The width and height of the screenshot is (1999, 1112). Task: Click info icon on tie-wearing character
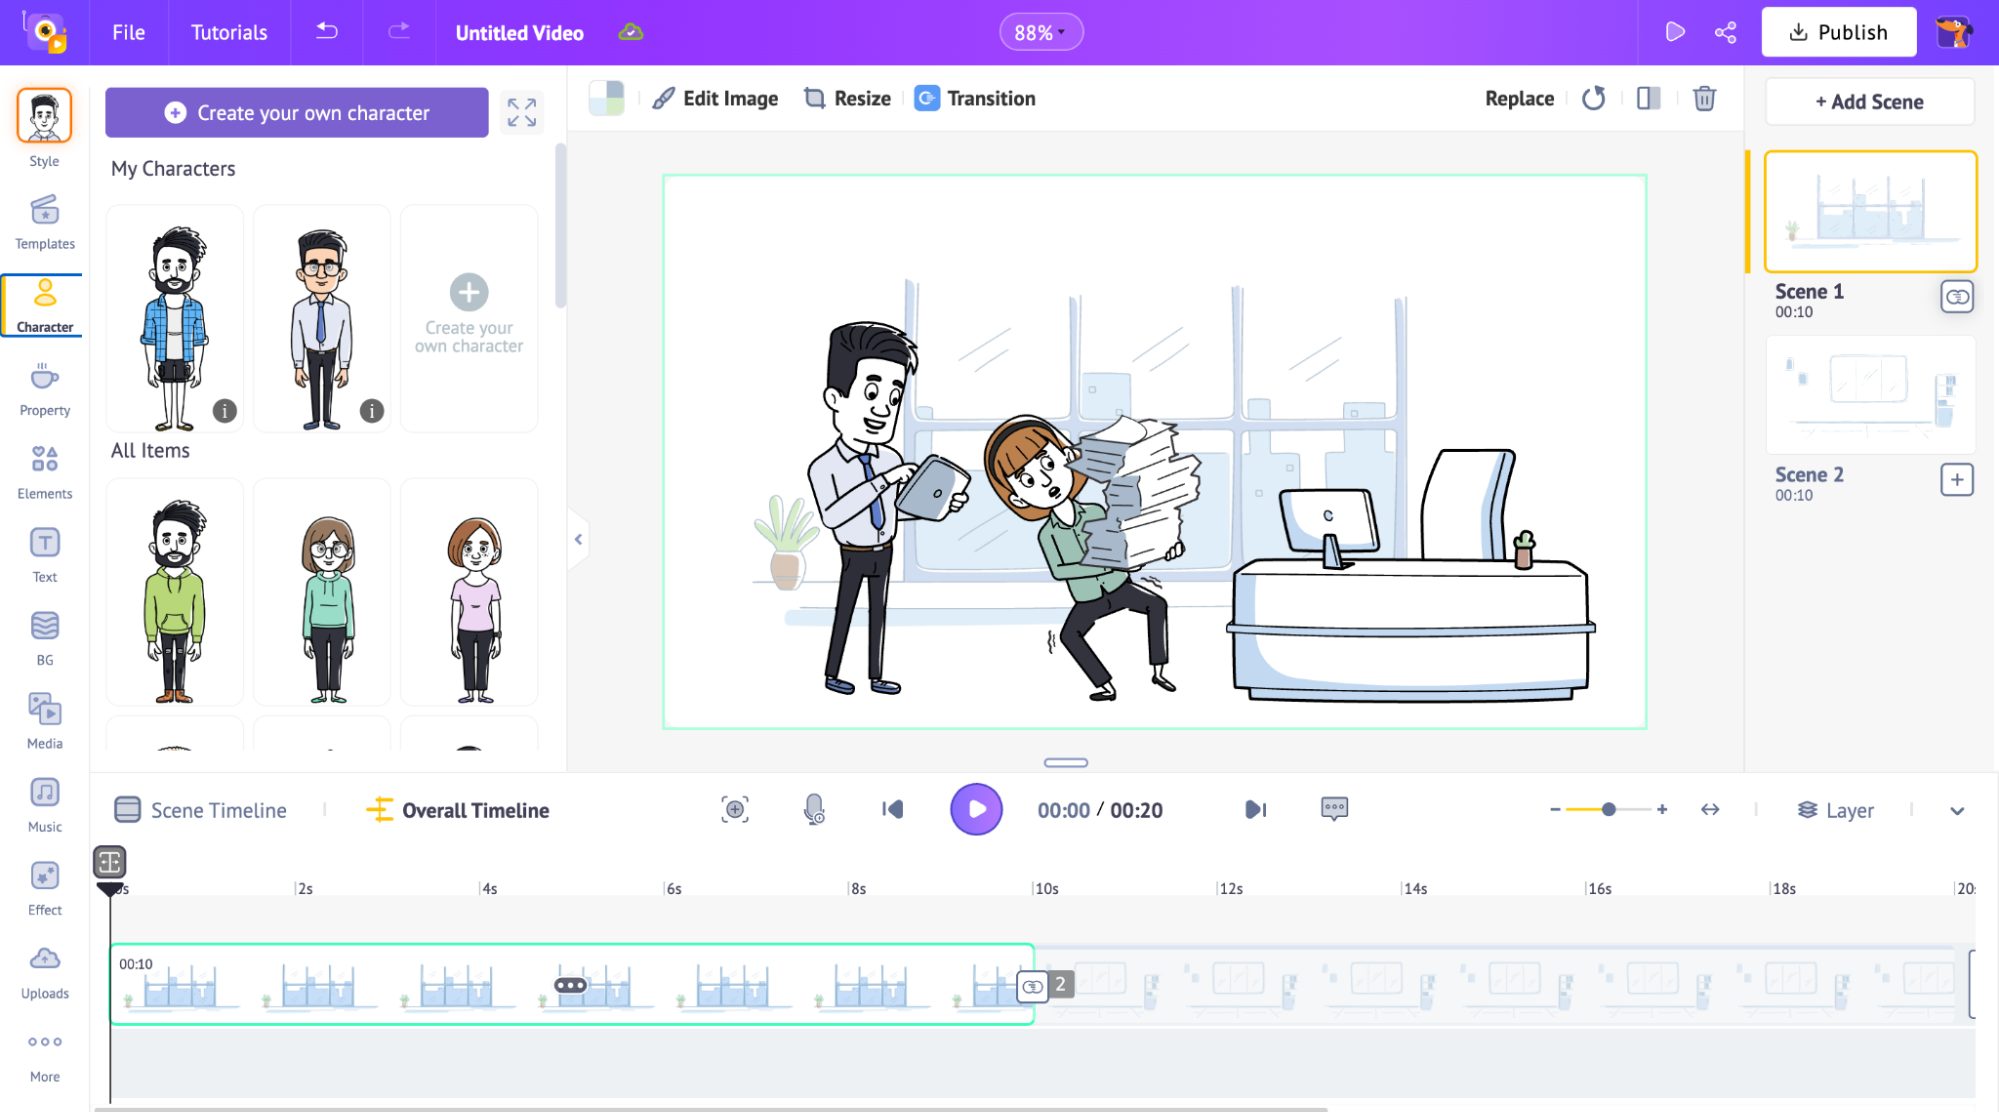tap(372, 411)
